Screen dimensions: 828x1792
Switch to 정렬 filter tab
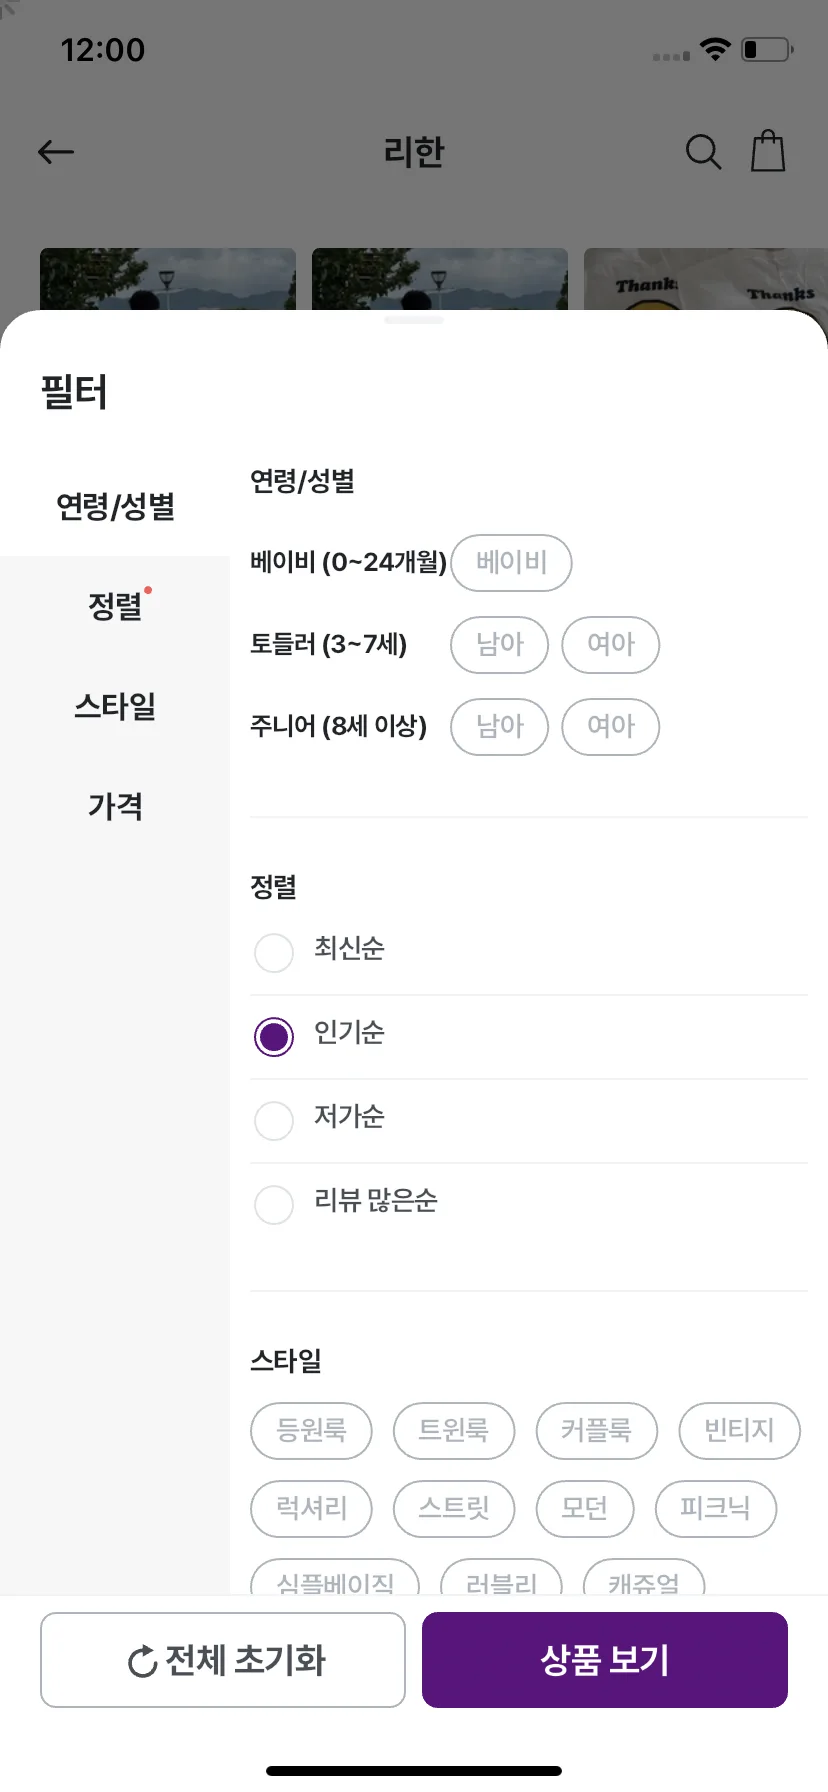click(x=115, y=606)
